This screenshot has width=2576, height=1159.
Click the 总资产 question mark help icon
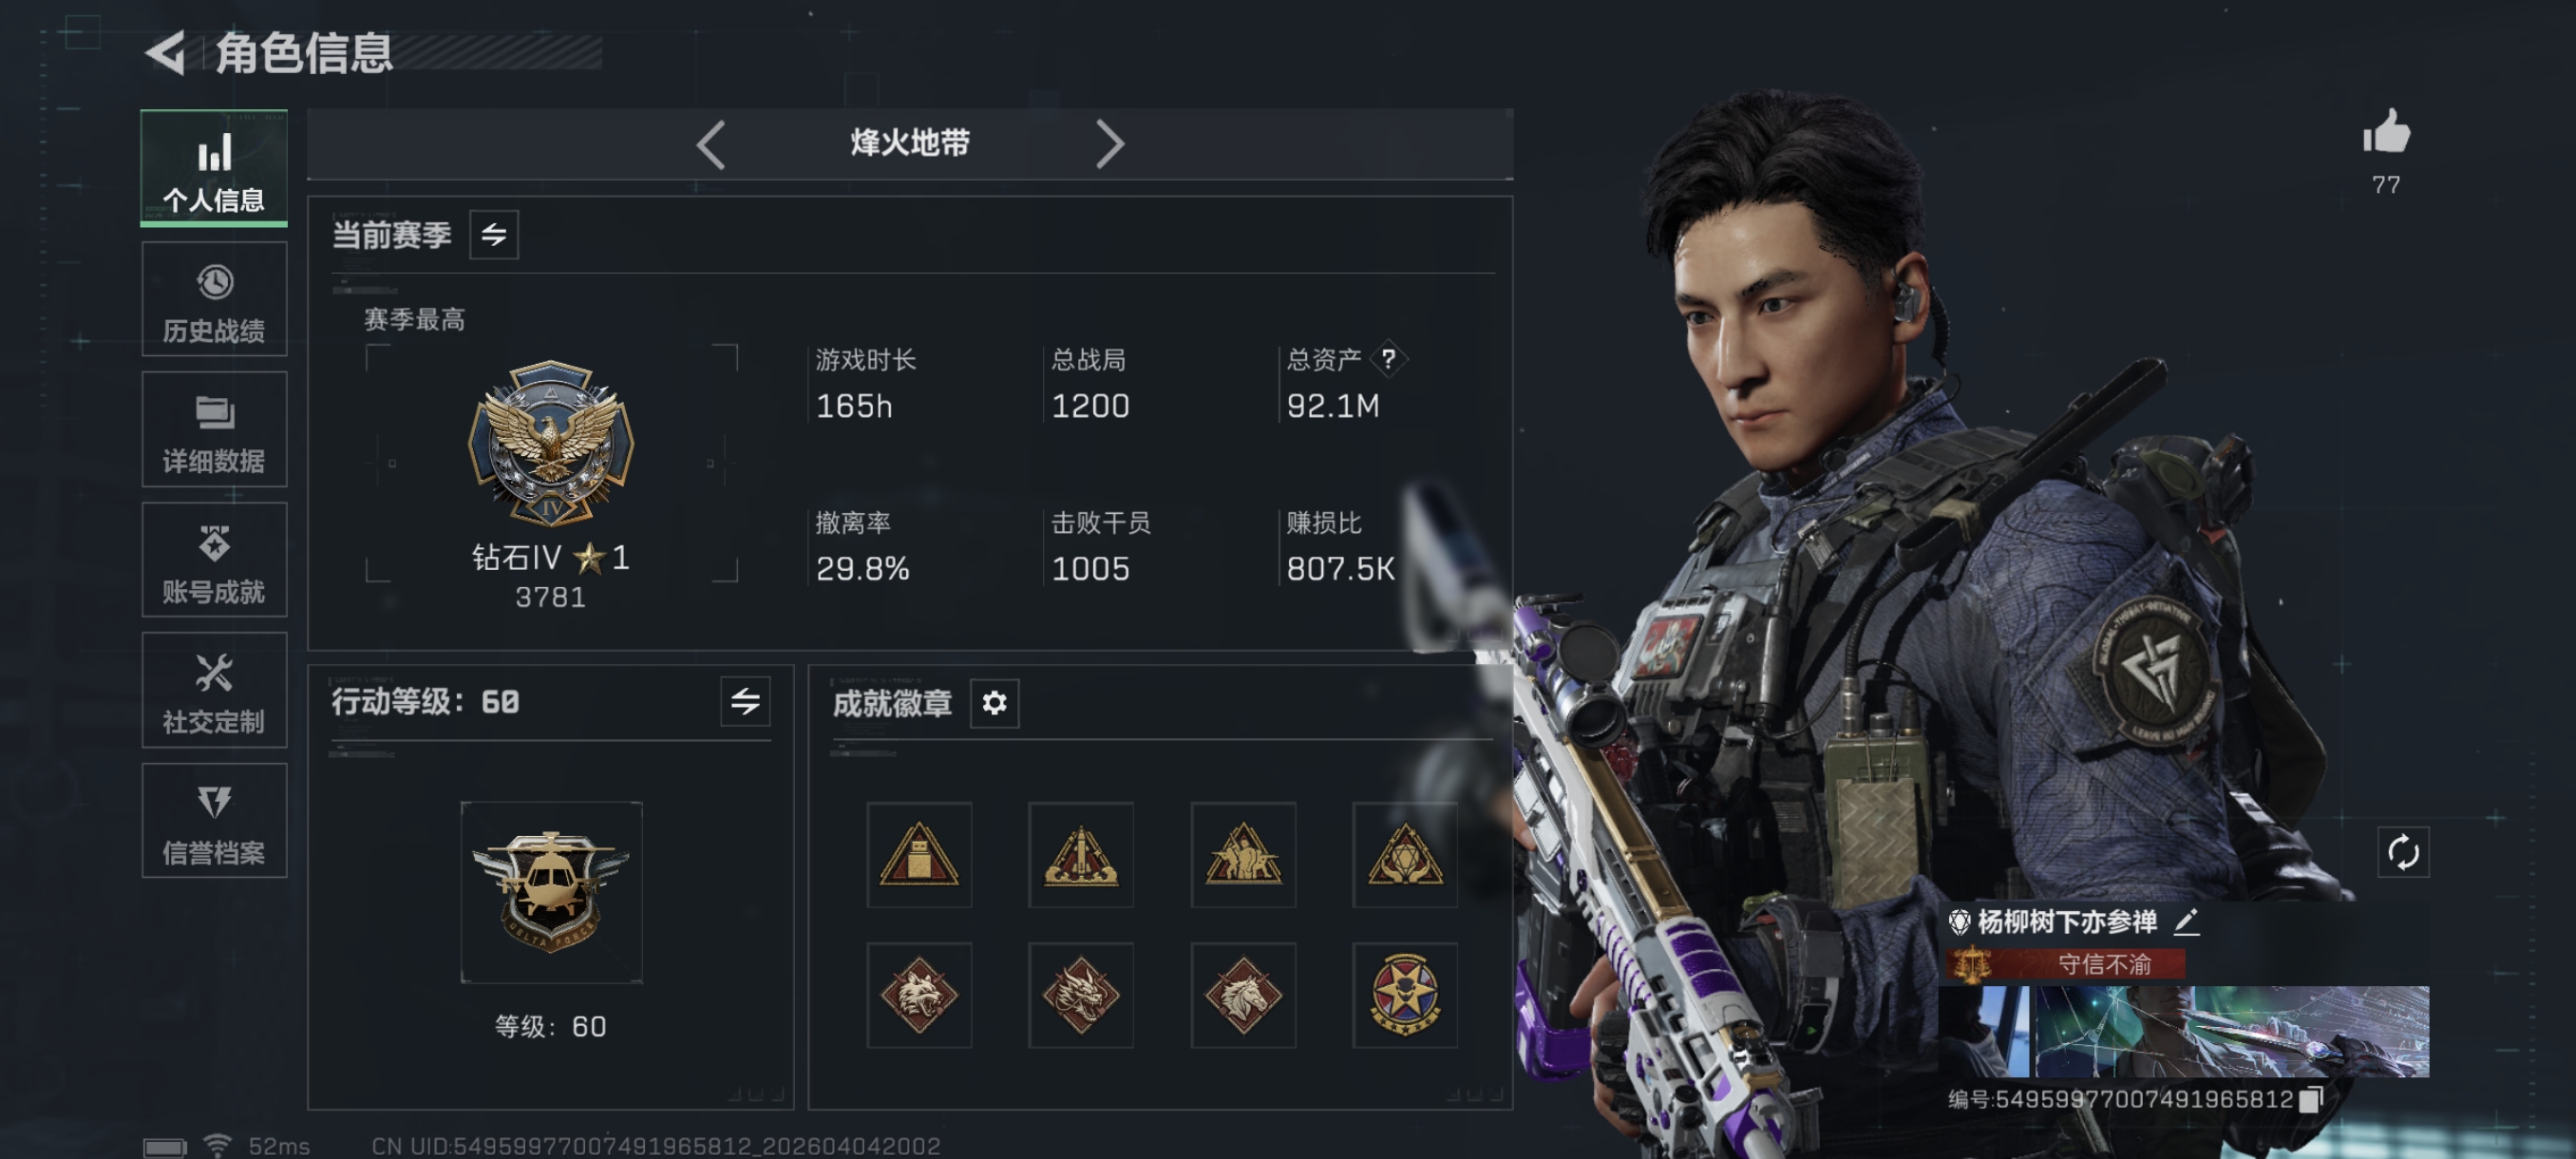[x=1388, y=358]
